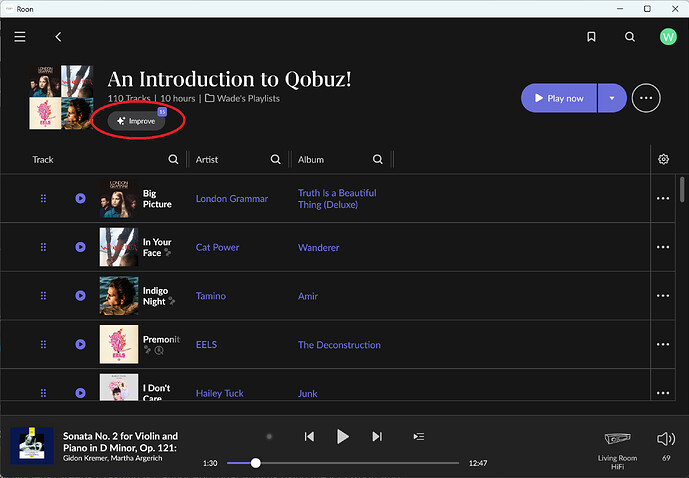
Task: Open more options for Hailey Tuck row
Action: (663, 393)
